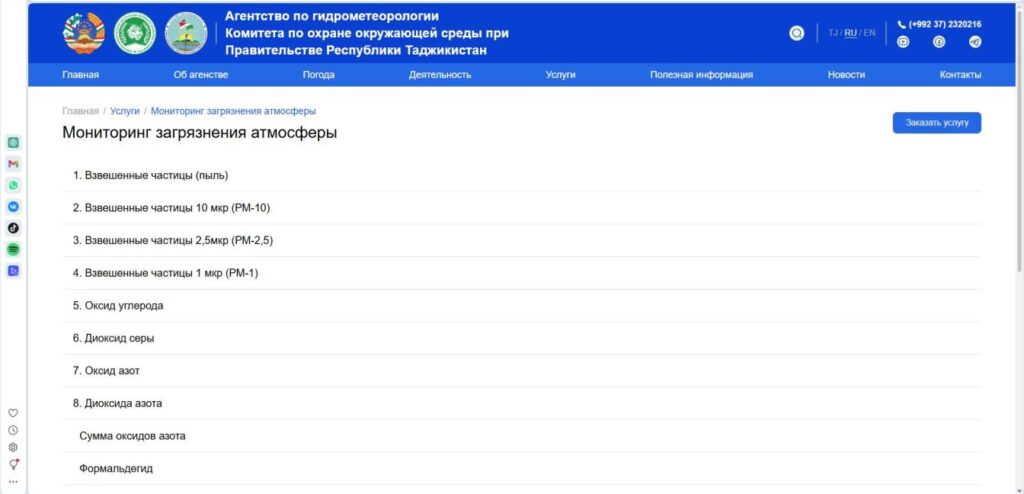Expand the Услуги navigation menu
Viewport: 1024px width, 494px height.
[560, 75]
